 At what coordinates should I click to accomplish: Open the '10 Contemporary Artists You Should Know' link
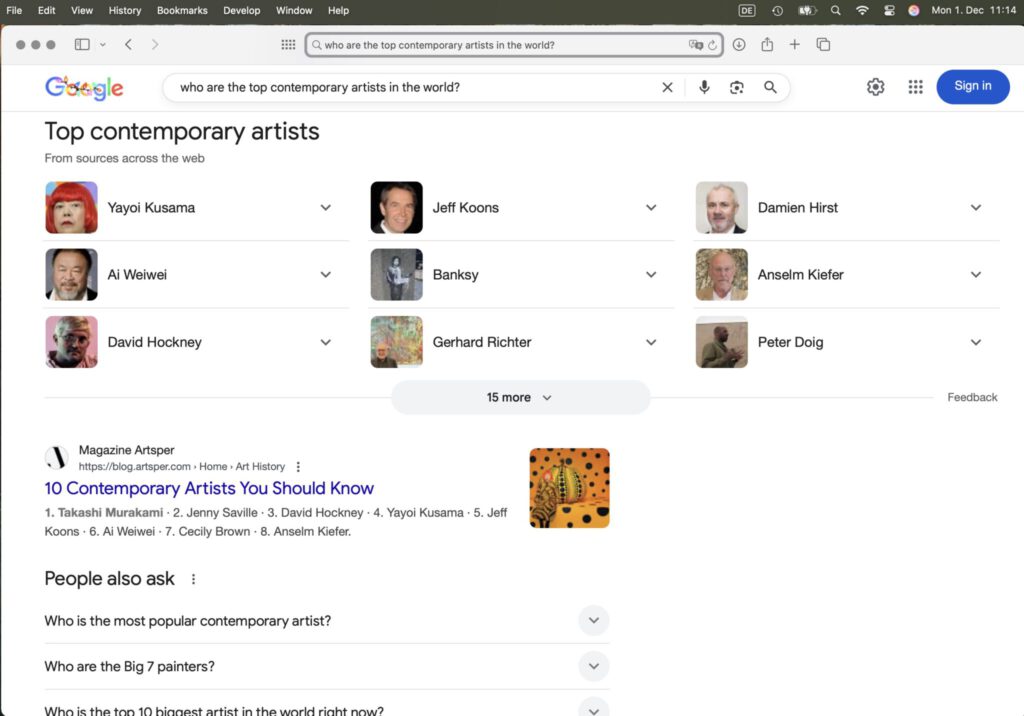(209, 488)
